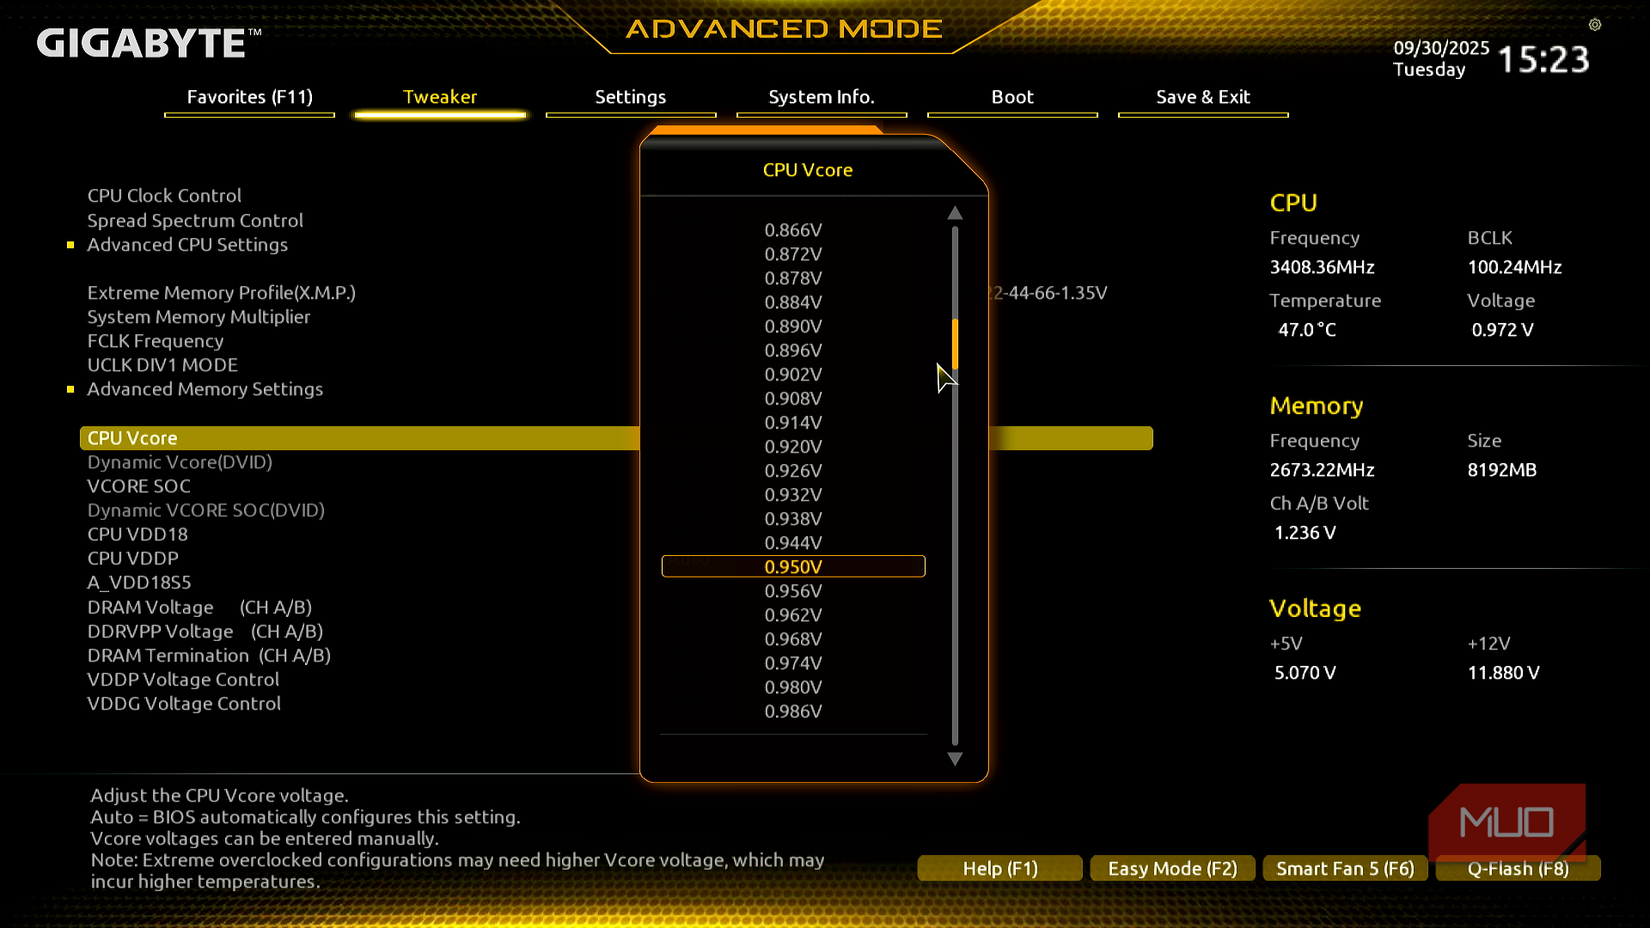1650x928 pixels.
Task: Choose 0.950V from the Vcore list
Action: pos(793,567)
